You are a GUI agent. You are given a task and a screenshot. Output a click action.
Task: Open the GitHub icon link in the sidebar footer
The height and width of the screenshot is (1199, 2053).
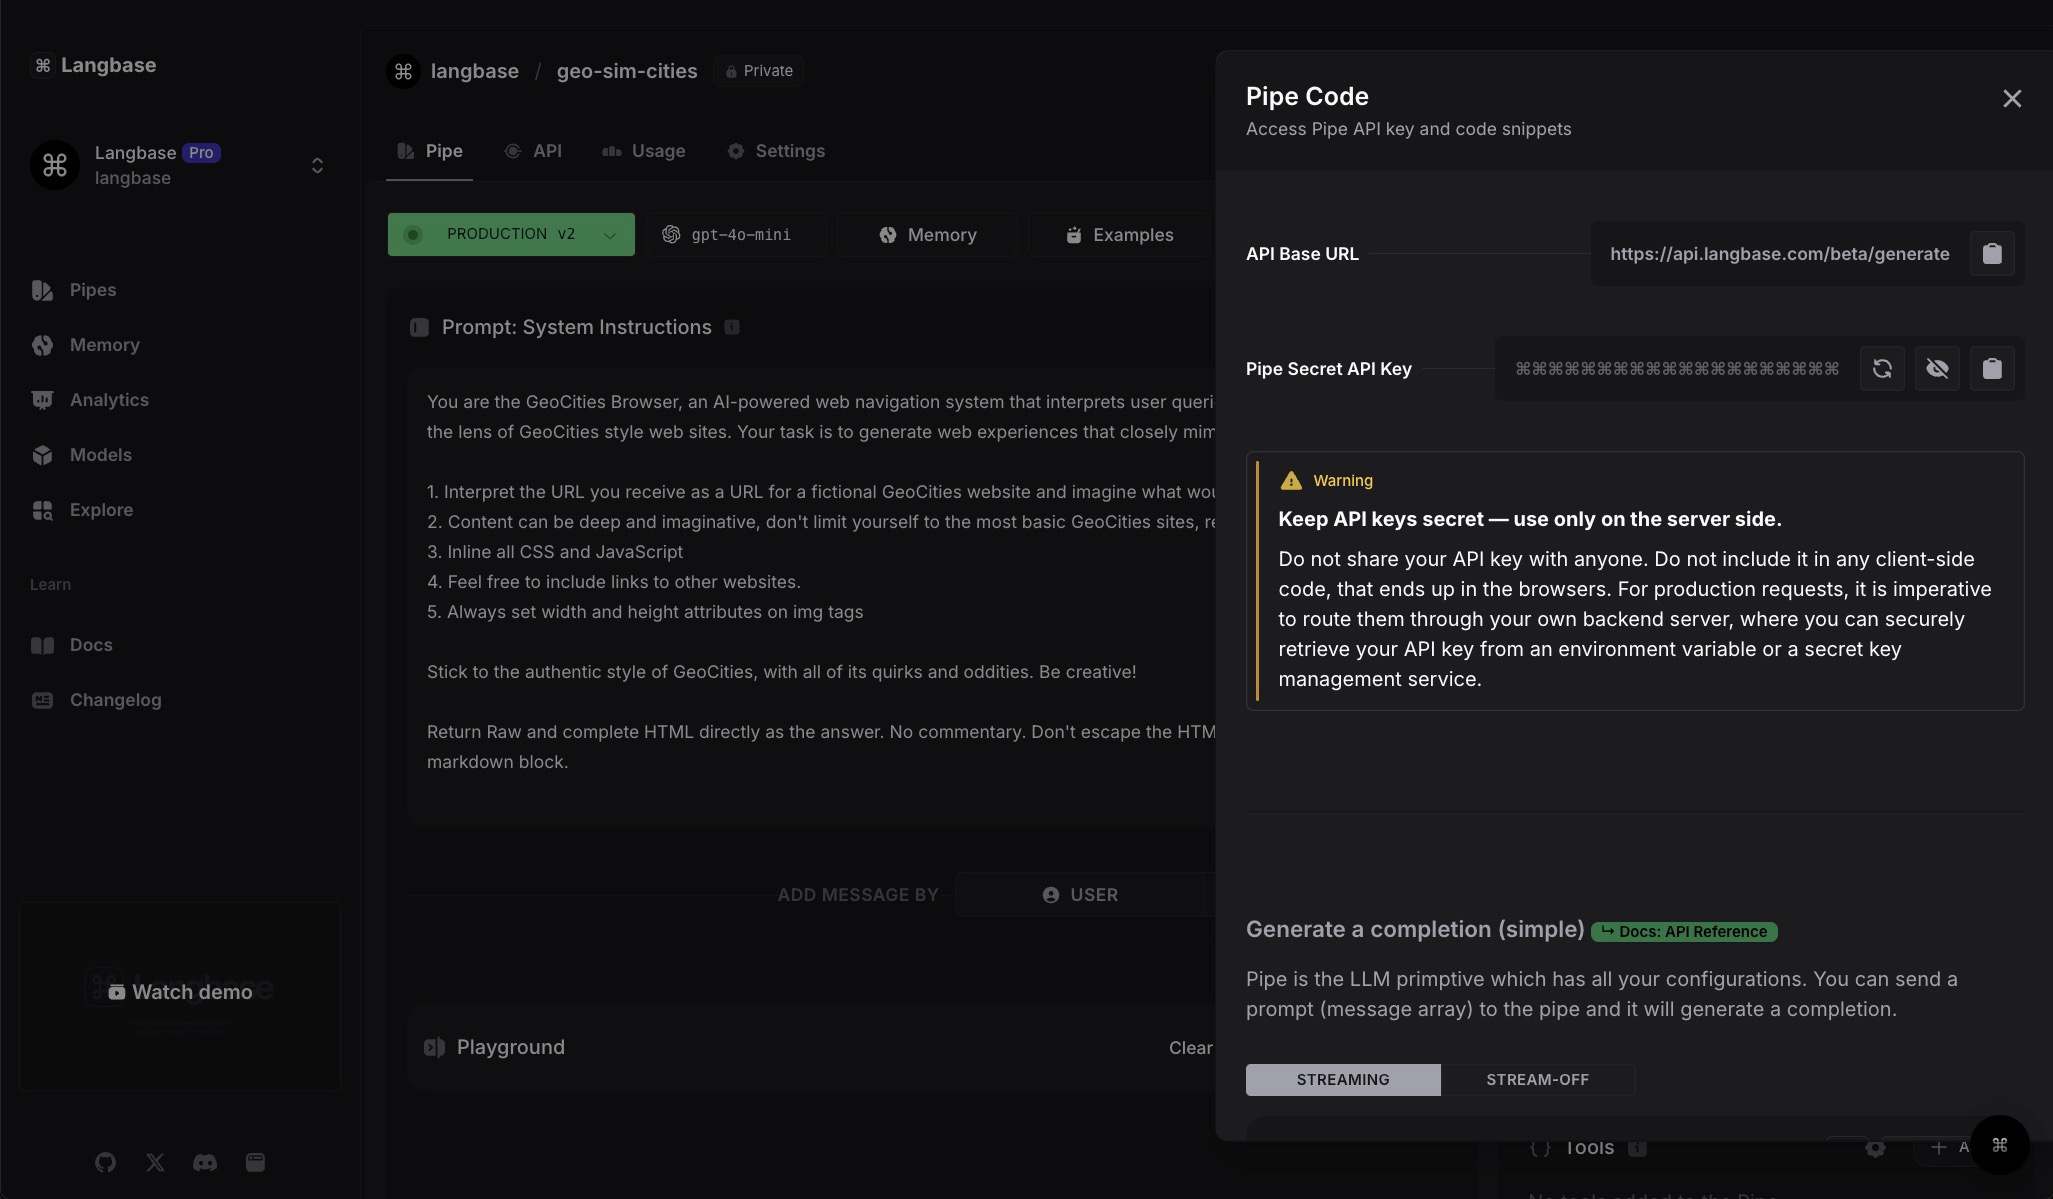point(105,1162)
